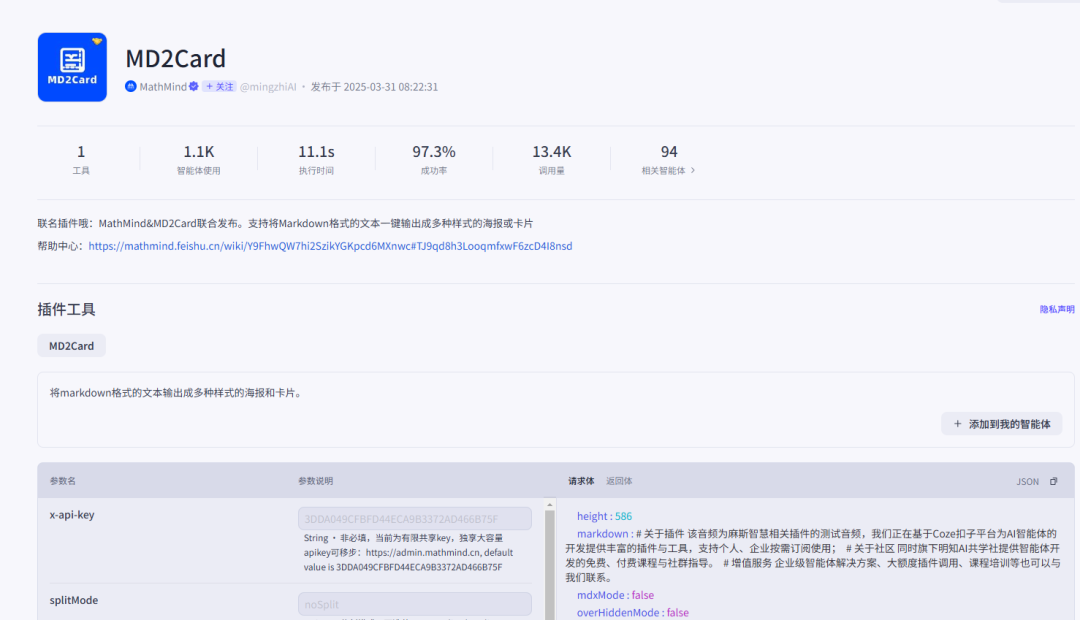Switch to the 请求体 tab
Viewport: 1080px width, 620px height.
click(581, 481)
